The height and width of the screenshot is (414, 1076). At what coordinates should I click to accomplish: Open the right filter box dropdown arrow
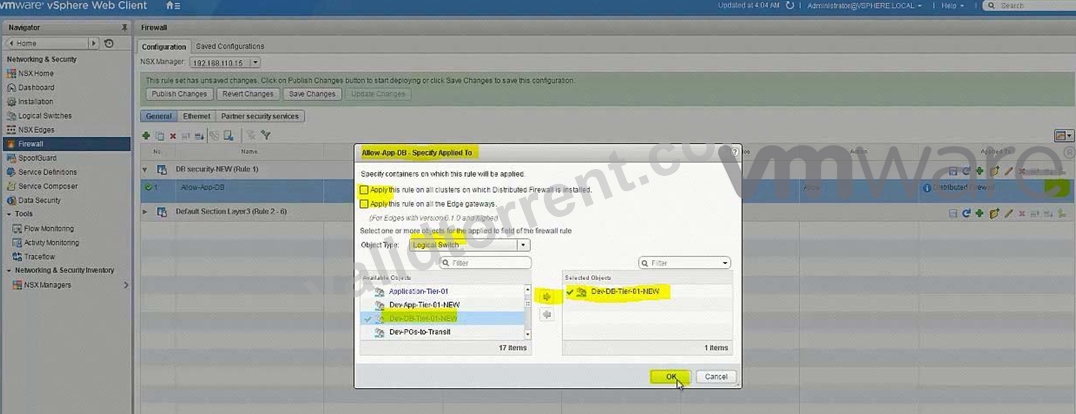pyautogui.click(x=725, y=263)
